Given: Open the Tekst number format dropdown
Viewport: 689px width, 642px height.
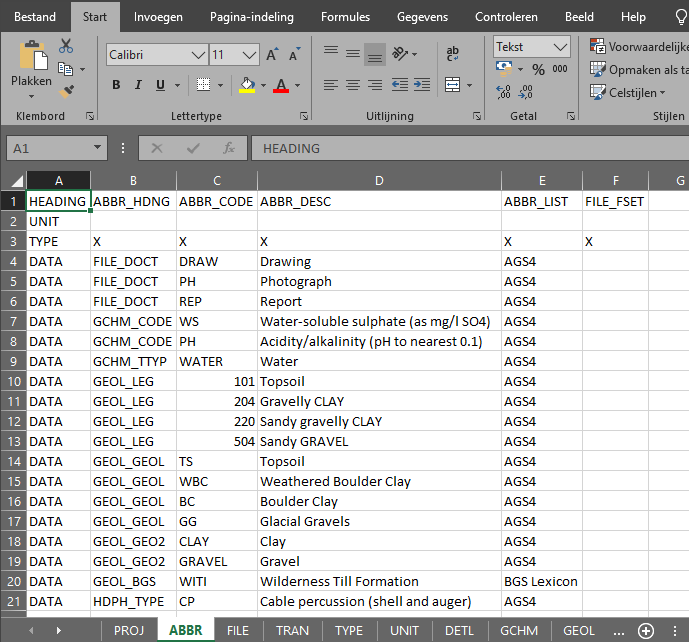Looking at the screenshot, I should coord(560,47).
